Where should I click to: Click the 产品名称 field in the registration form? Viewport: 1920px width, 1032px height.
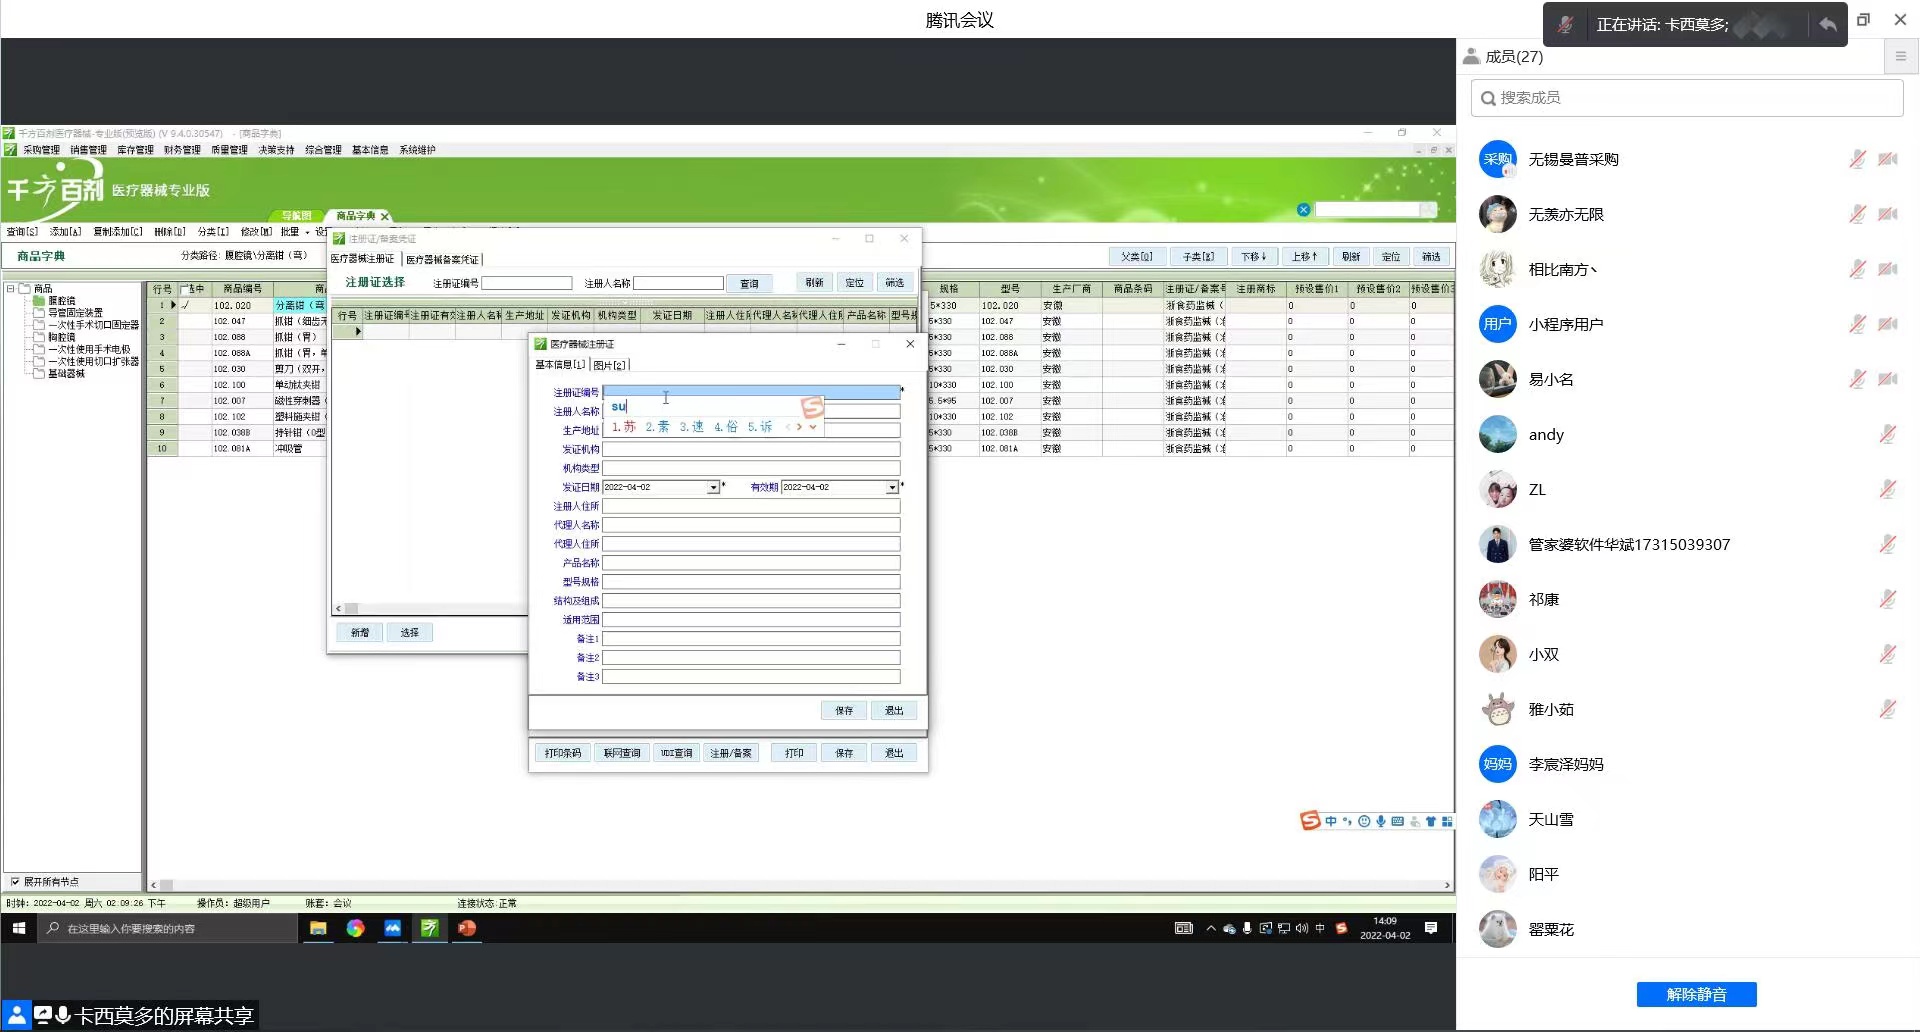point(751,563)
